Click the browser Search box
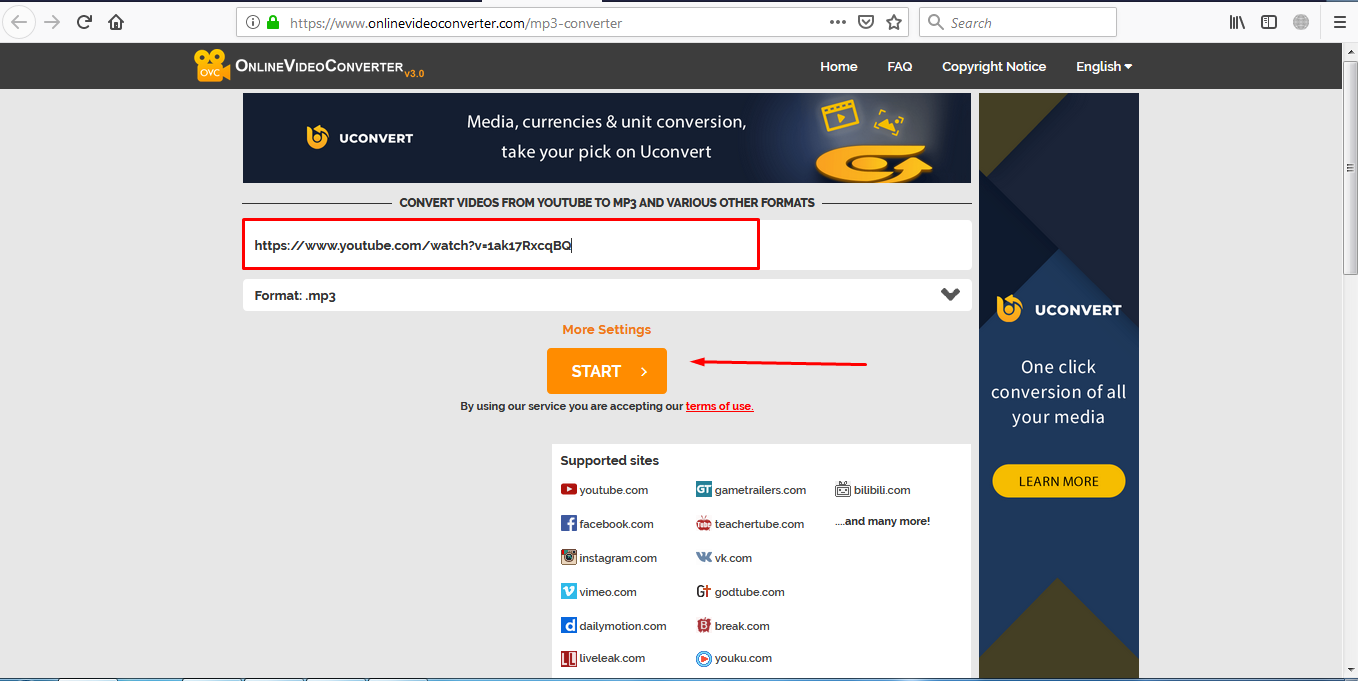 coord(1018,22)
